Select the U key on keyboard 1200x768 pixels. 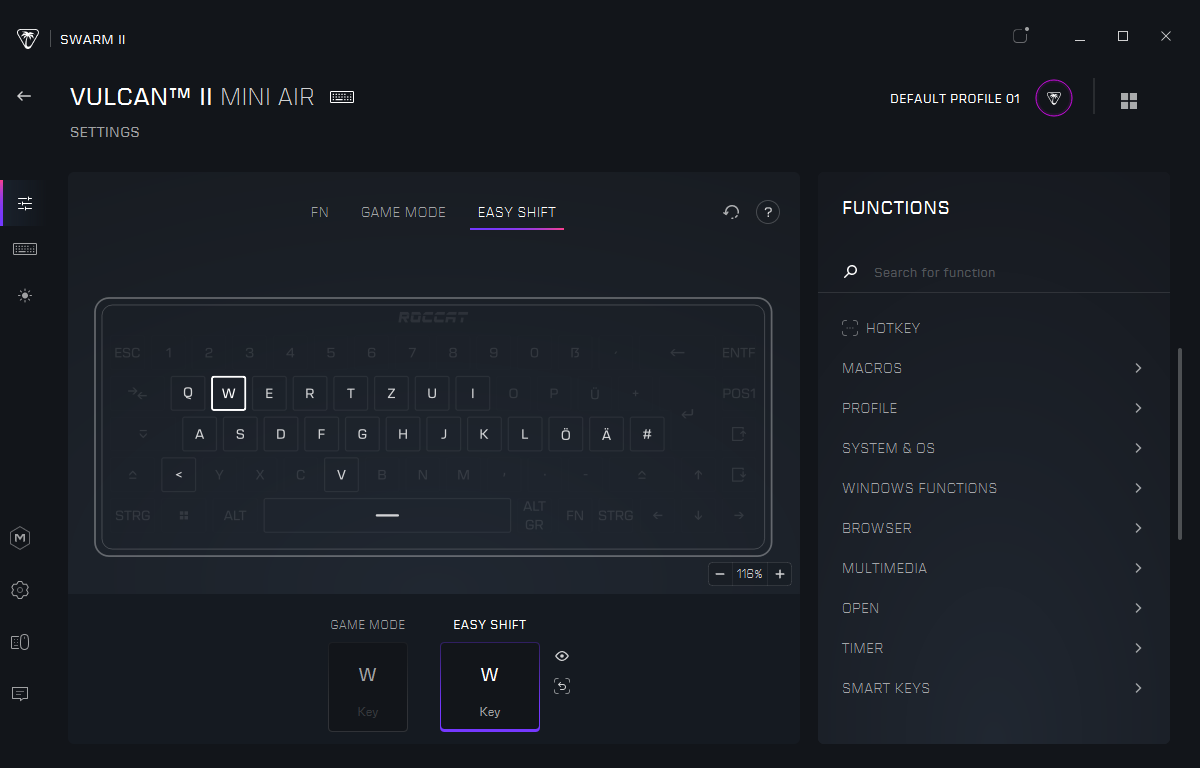(432, 393)
